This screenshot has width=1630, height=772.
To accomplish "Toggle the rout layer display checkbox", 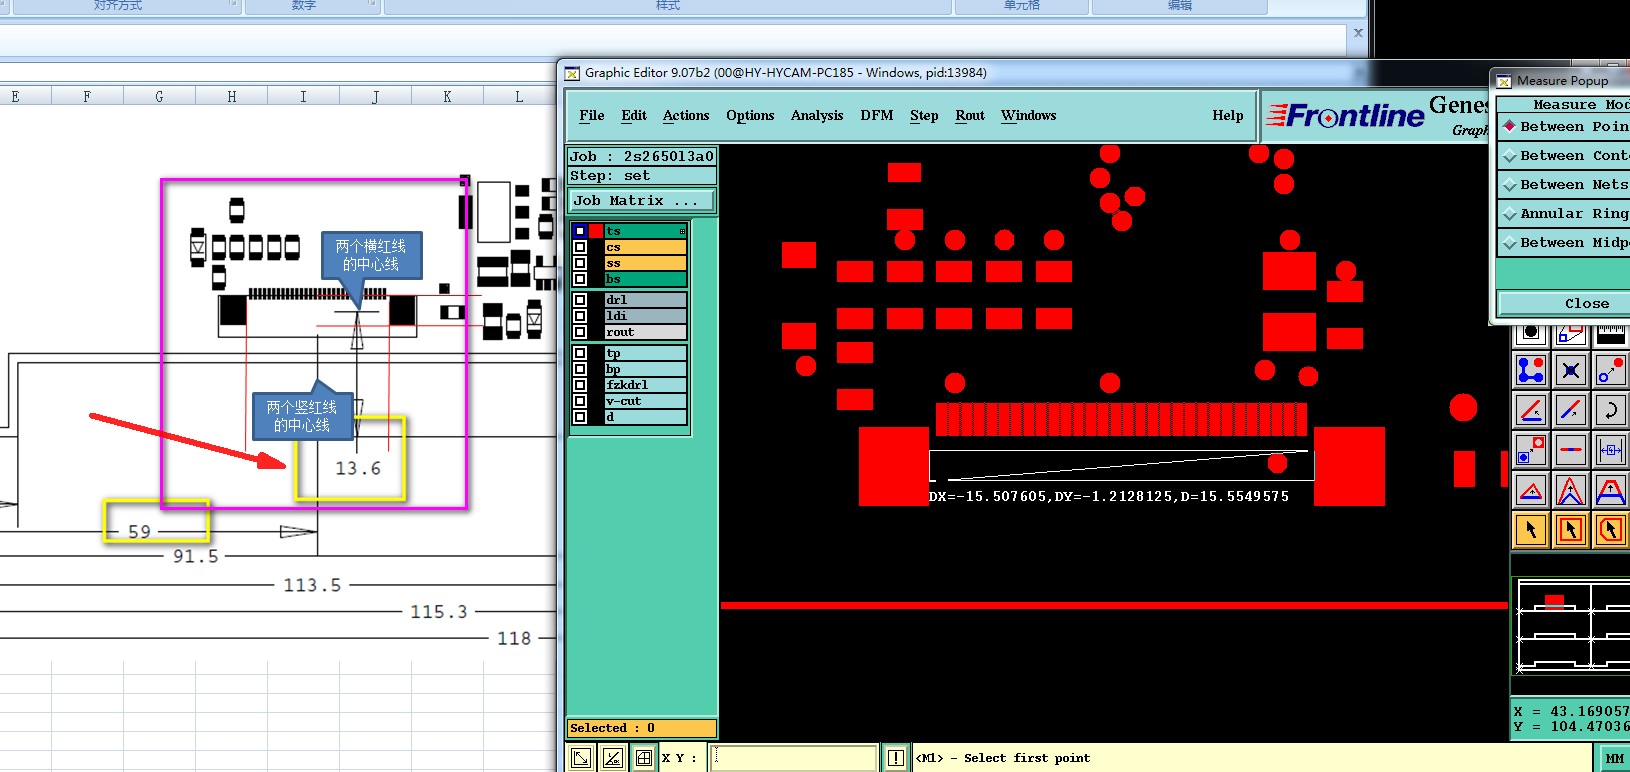I will (x=580, y=332).
